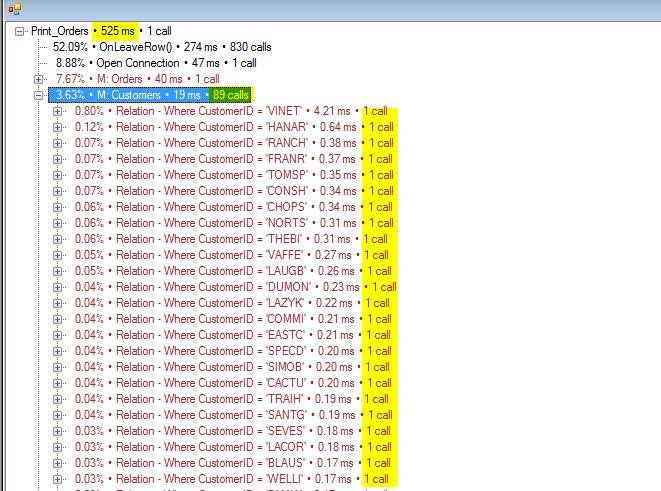Select the CustomerID = 'THEBI' row text
661x491 pixels.
pos(231,239)
